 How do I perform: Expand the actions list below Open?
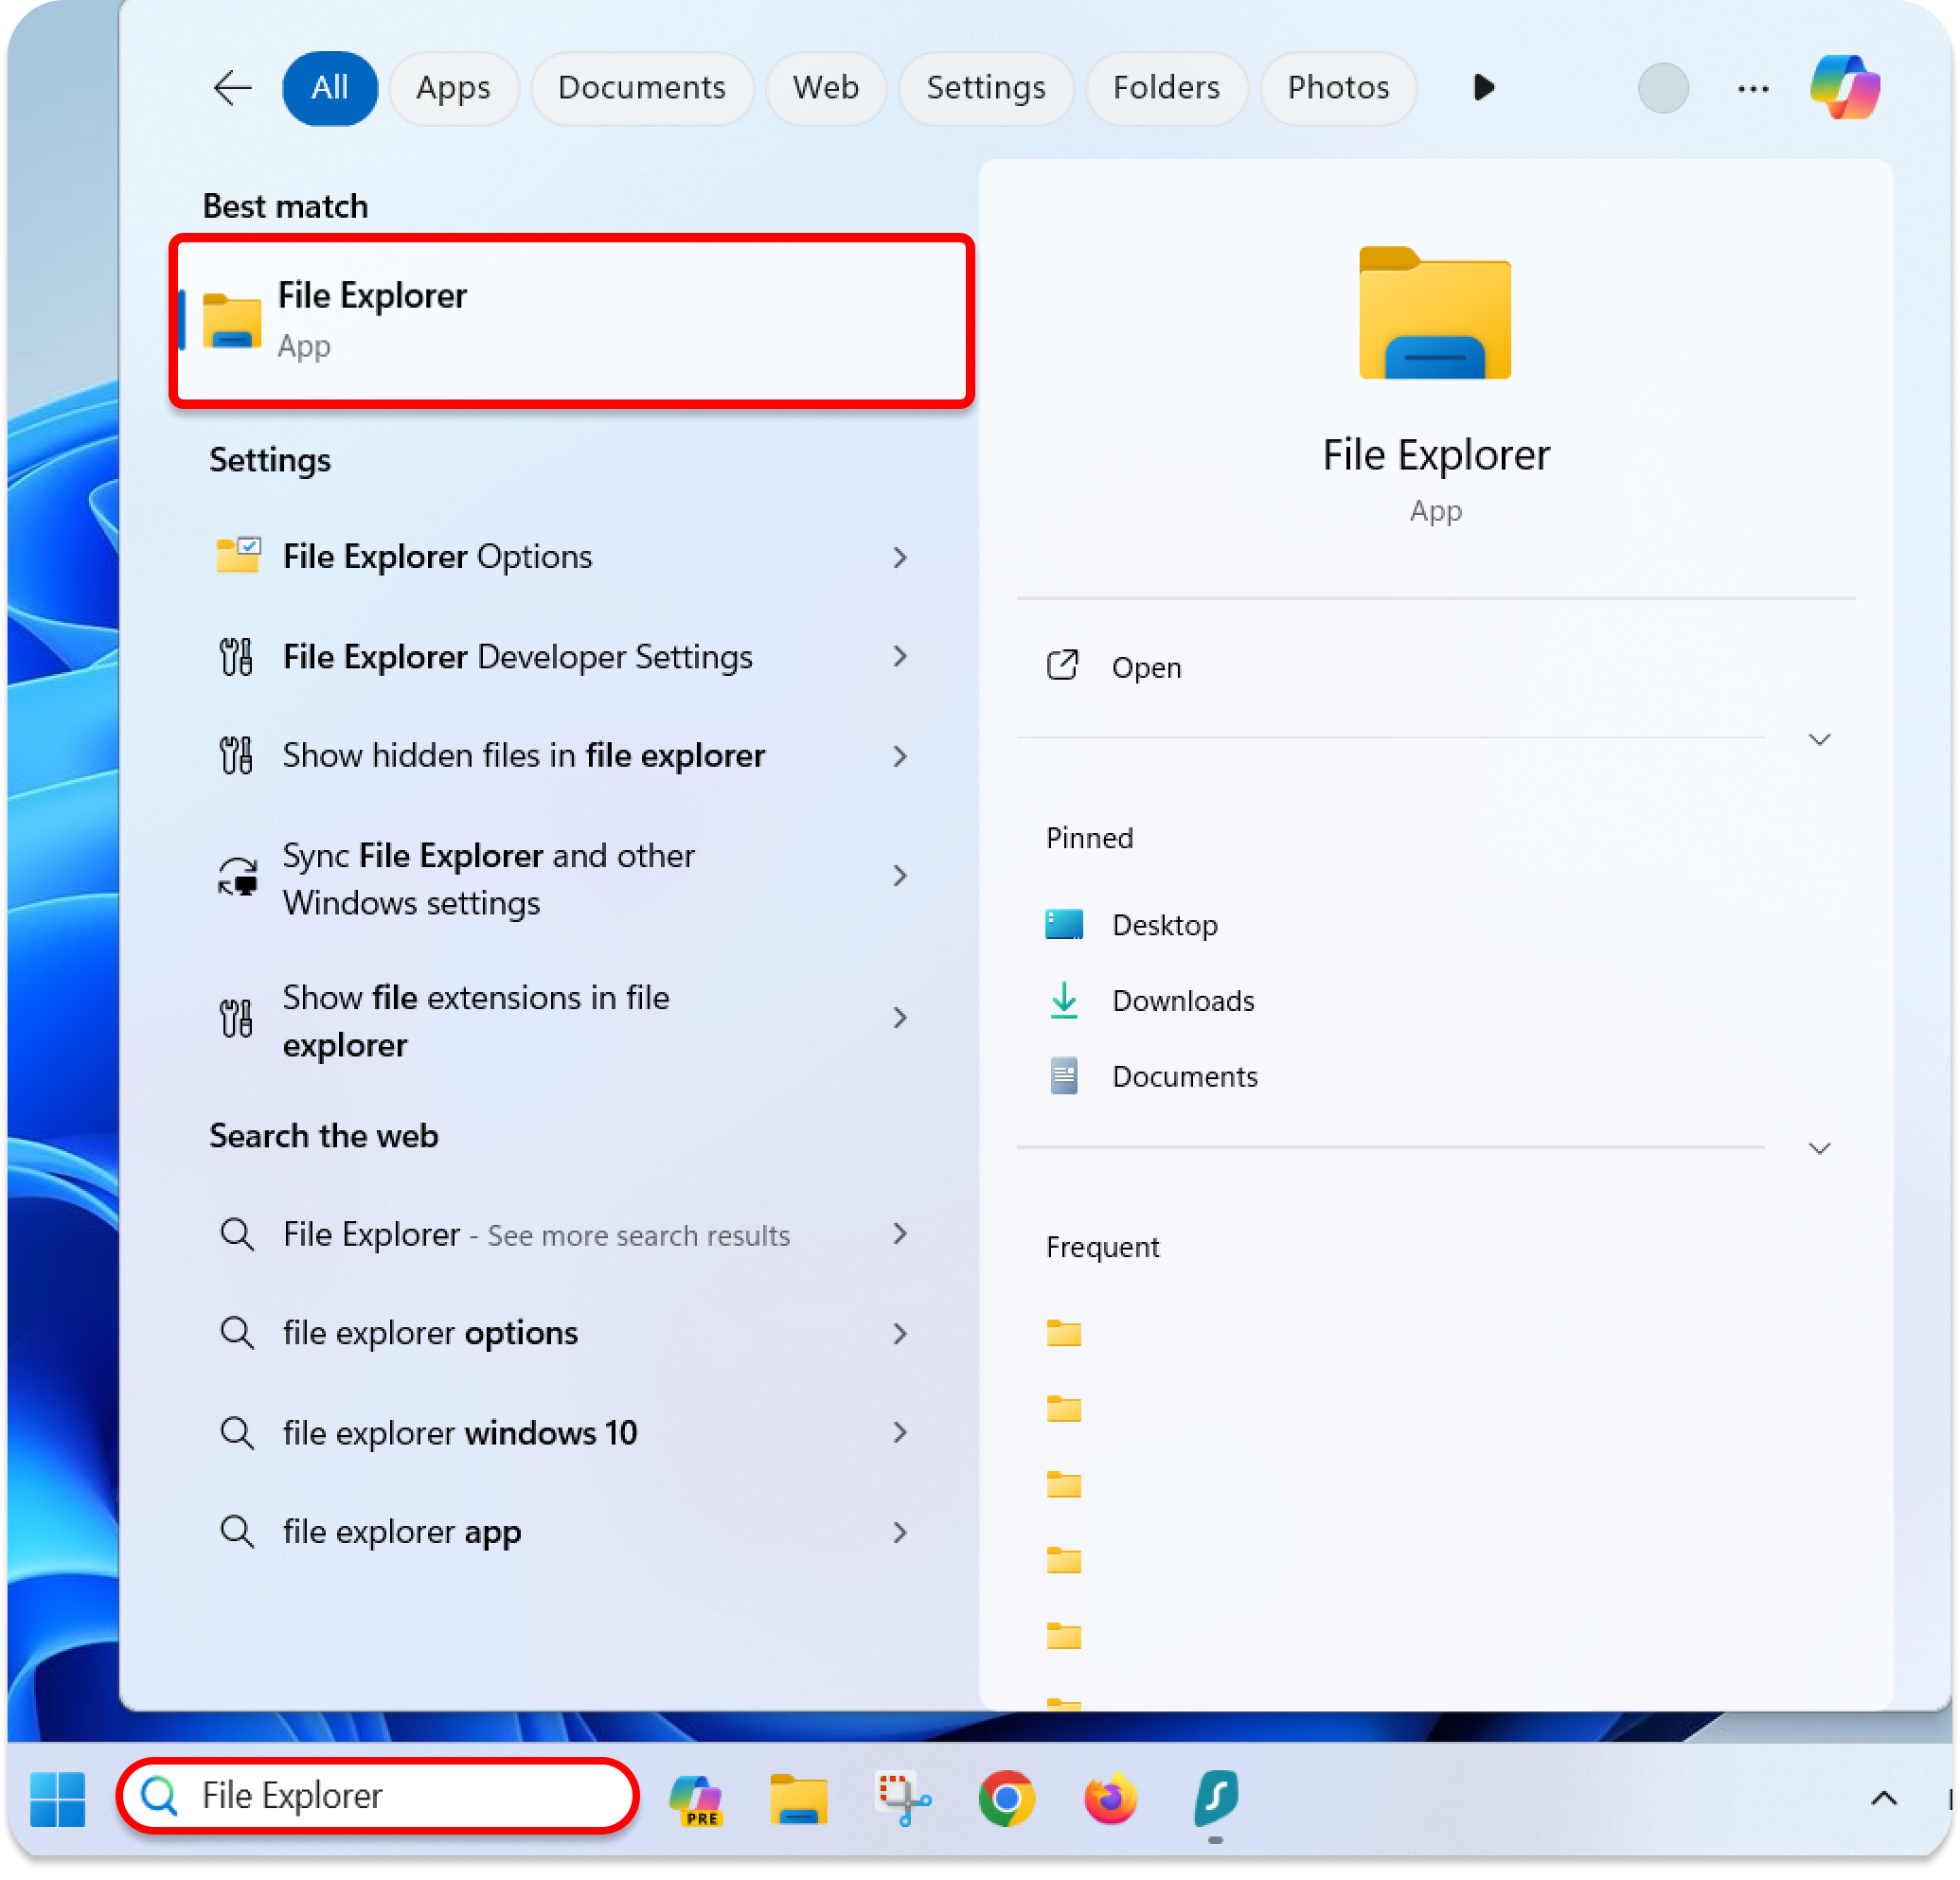[x=1819, y=740]
